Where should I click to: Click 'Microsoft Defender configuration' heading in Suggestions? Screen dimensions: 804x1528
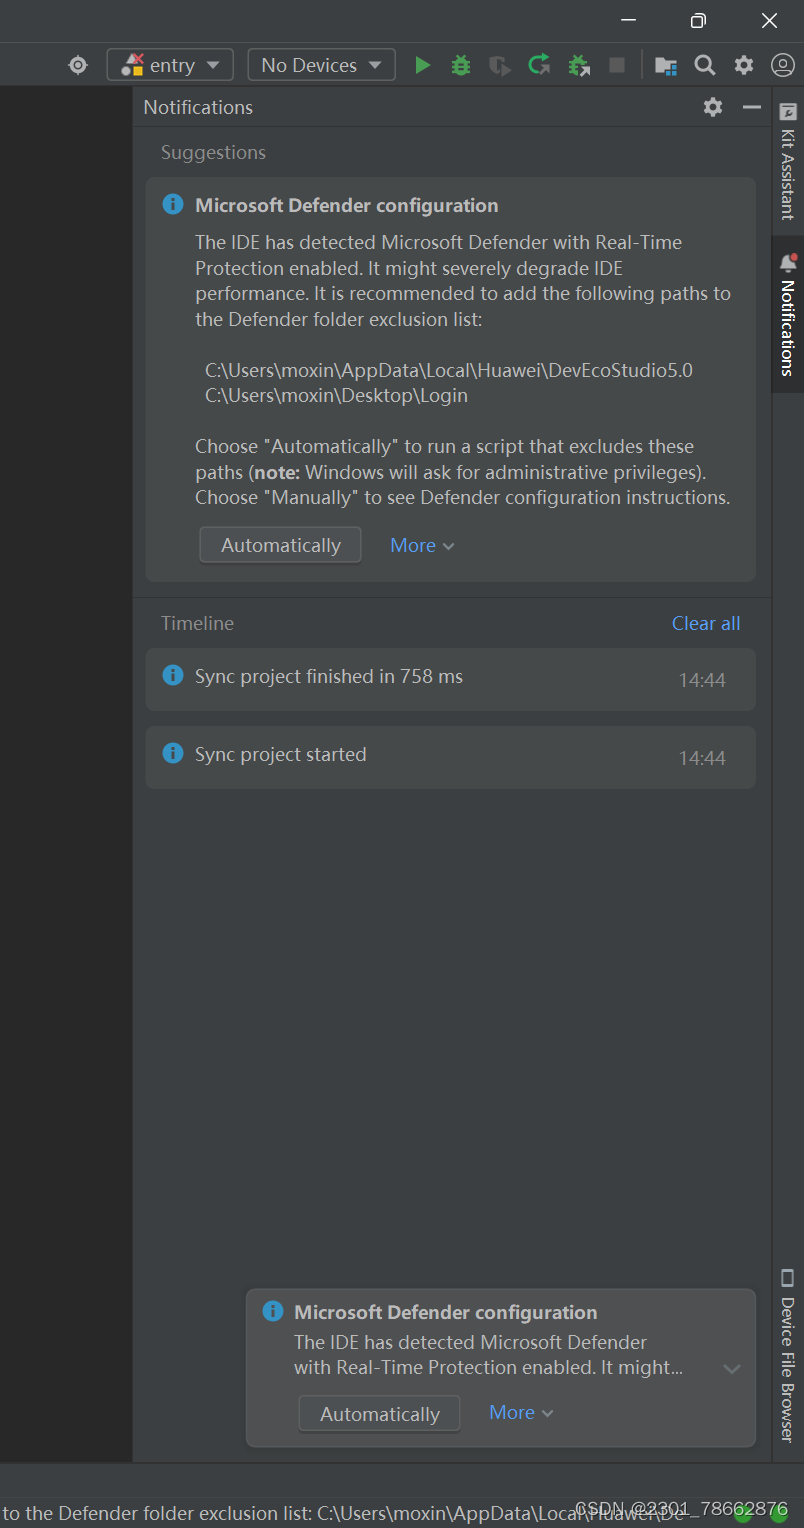tap(346, 205)
